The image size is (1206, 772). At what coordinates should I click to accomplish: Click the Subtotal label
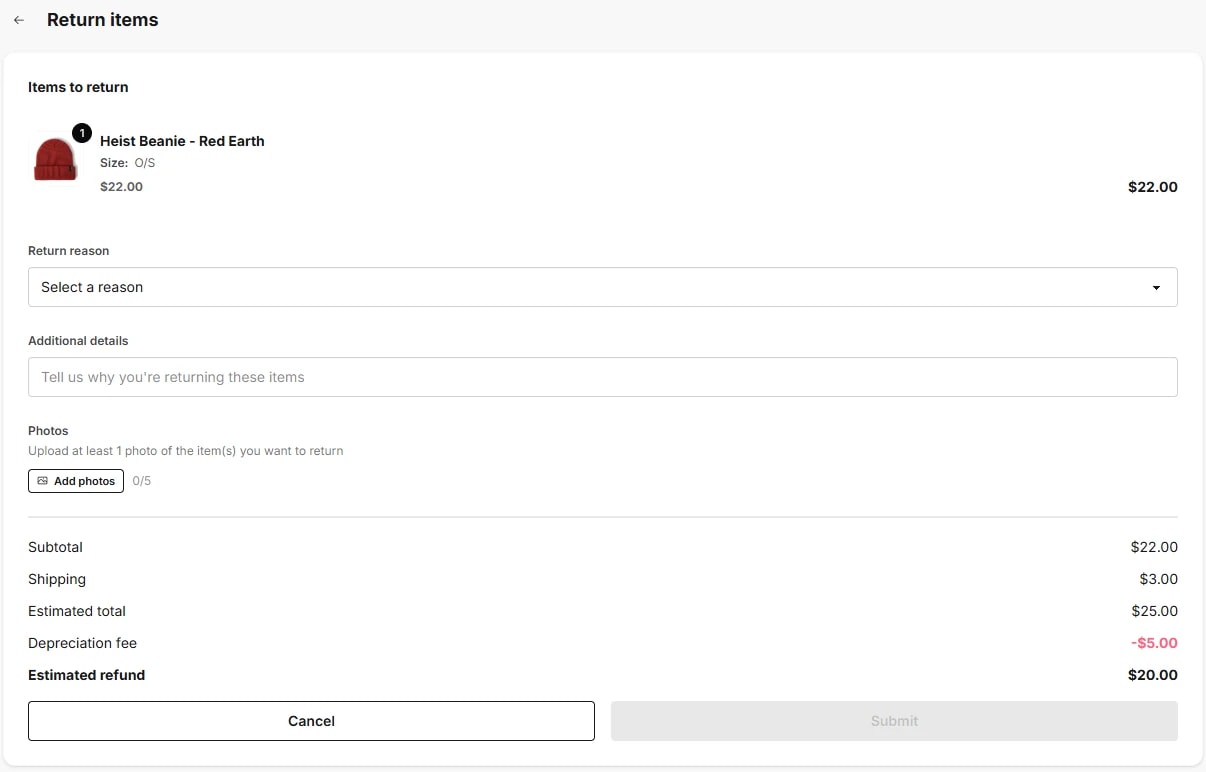[x=55, y=547]
